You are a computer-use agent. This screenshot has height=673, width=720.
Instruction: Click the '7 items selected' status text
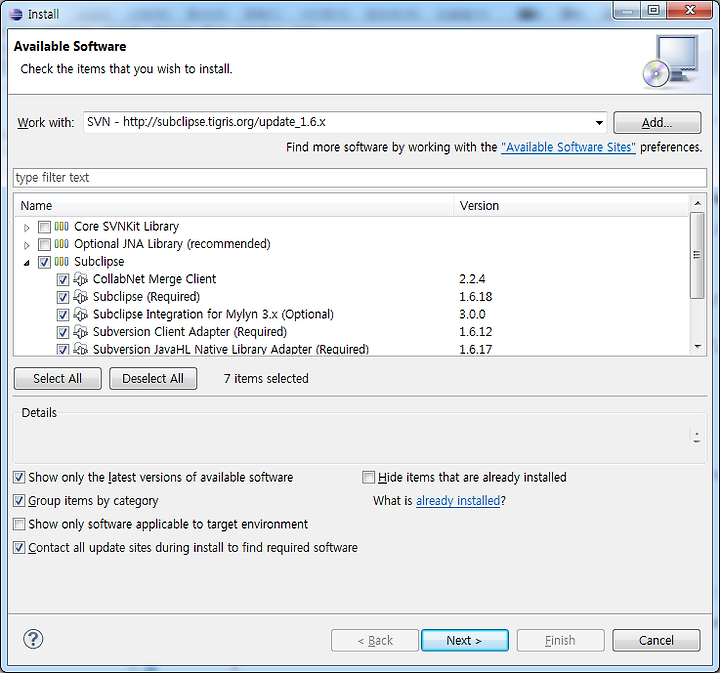(266, 379)
